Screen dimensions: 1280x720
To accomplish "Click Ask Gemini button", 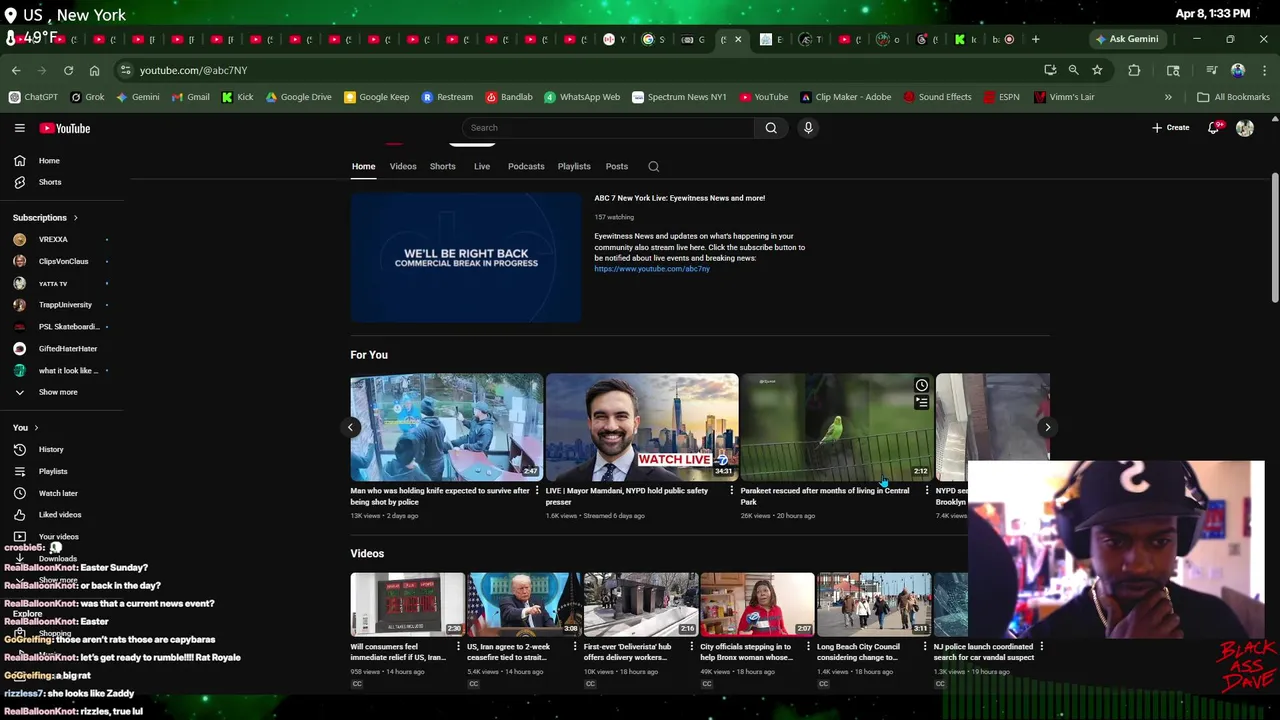I will 1126,39.
